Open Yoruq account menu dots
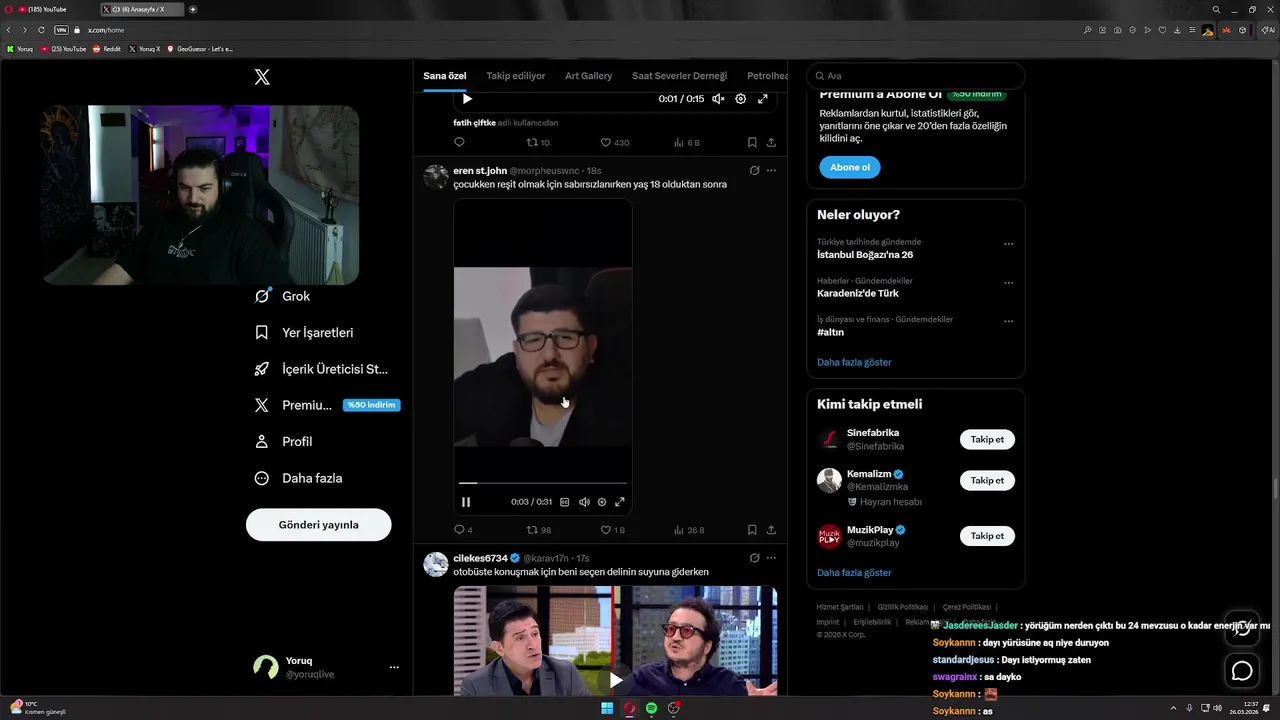The width and height of the screenshot is (1280, 720). coord(394,667)
